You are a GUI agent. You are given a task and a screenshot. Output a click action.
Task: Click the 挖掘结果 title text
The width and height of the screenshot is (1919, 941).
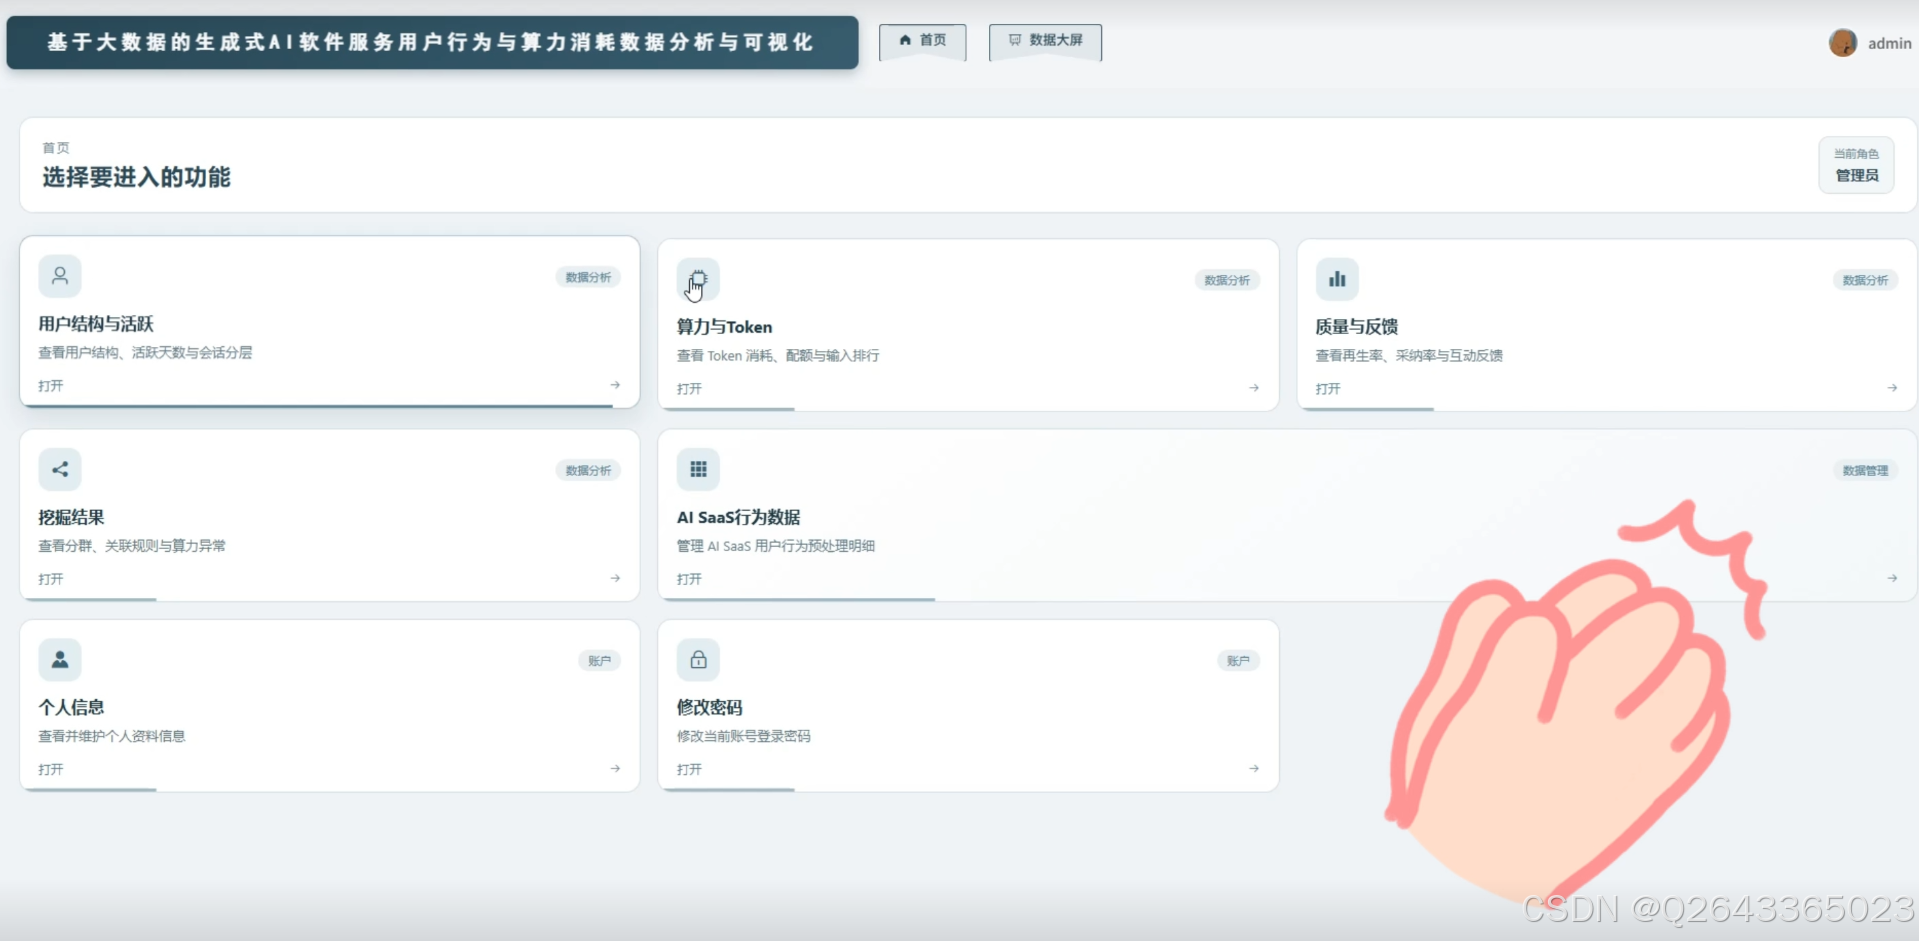(x=71, y=517)
